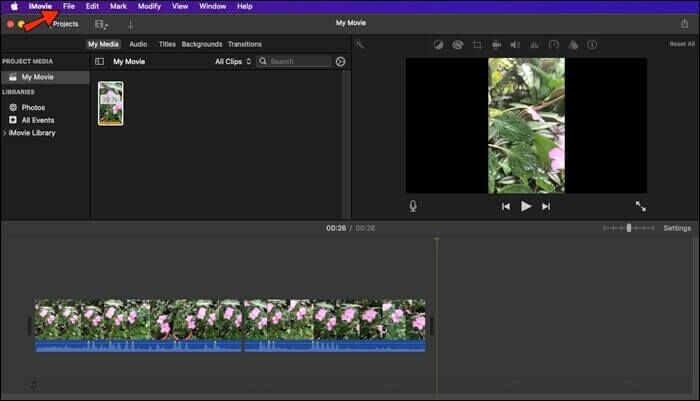
Task: Open timeline Settings
Action: [x=677, y=228]
